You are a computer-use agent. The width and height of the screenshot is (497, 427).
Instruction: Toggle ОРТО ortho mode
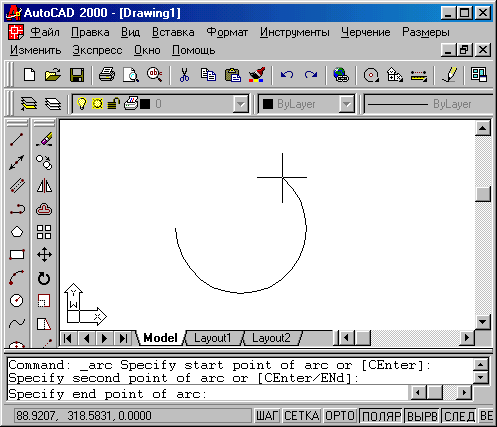(340, 416)
